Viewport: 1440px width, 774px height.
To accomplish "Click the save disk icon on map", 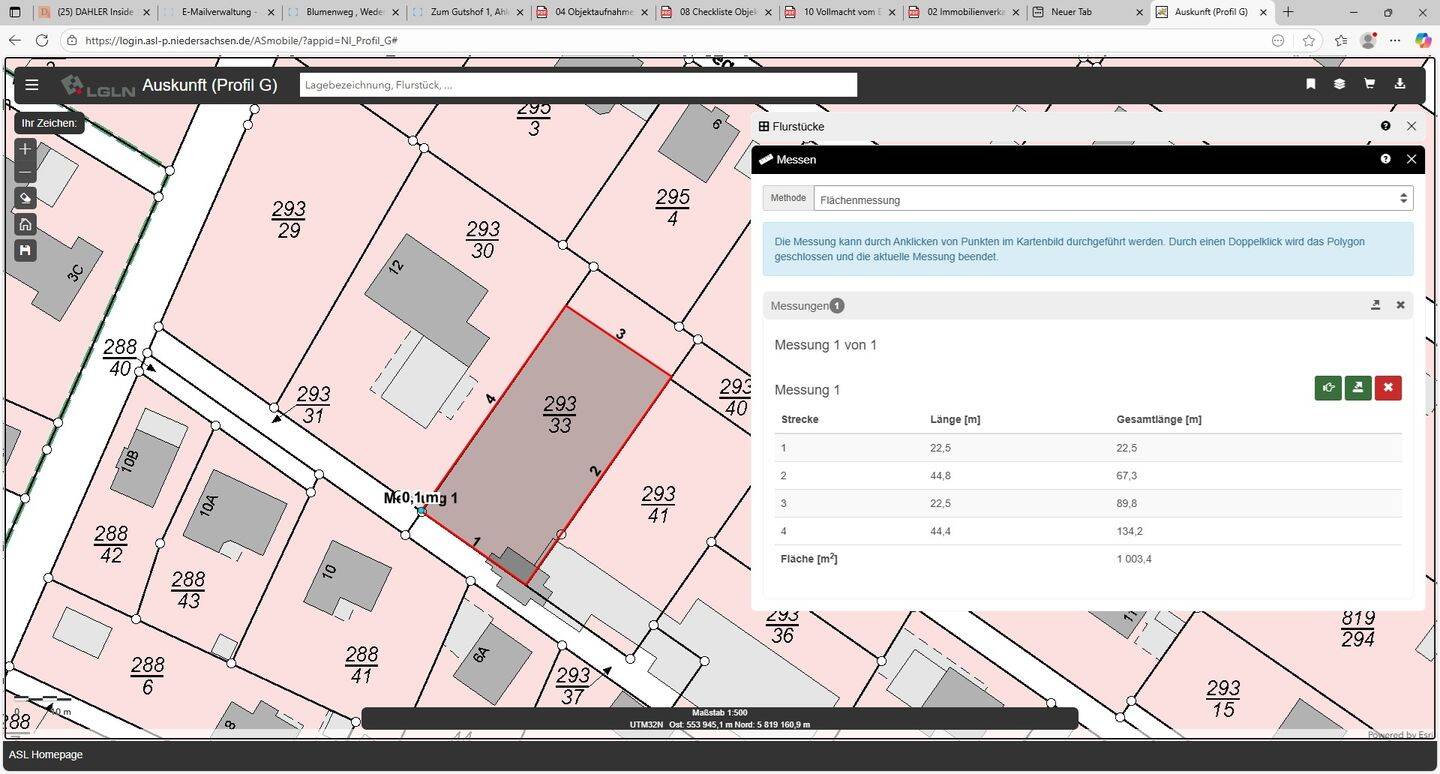I will click(25, 250).
